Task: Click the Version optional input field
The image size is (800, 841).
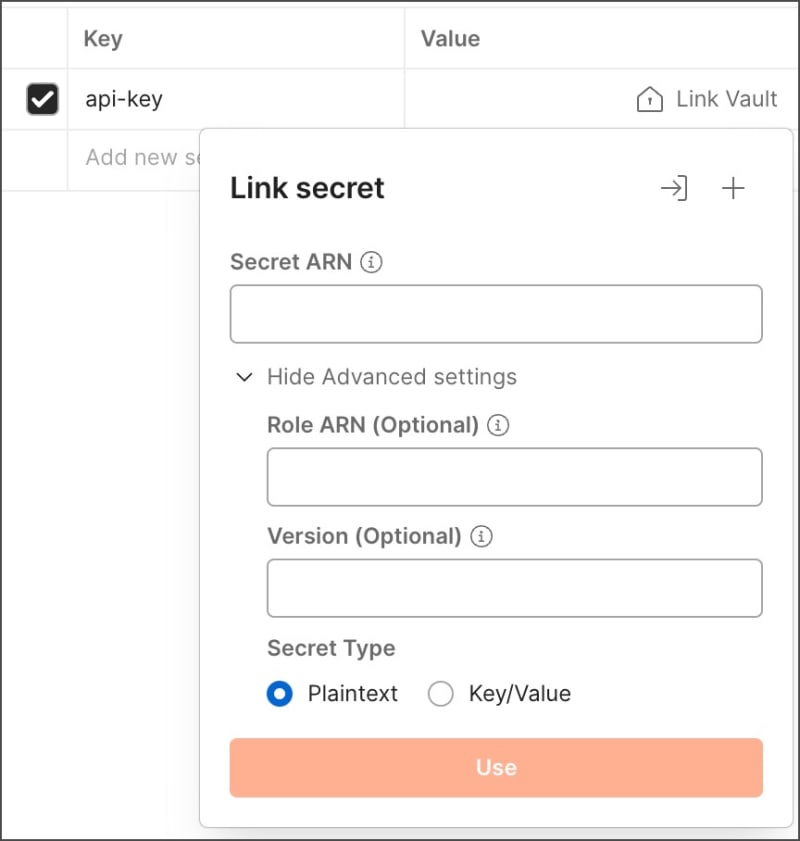Action: [514, 588]
